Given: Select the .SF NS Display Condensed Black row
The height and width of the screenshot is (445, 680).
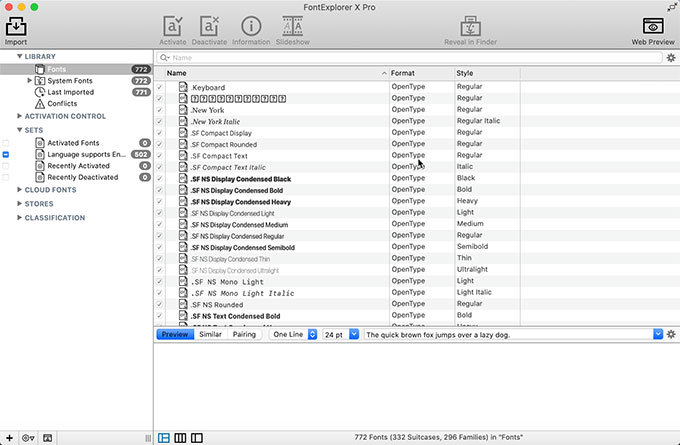Looking at the screenshot, I should point(417,178).
